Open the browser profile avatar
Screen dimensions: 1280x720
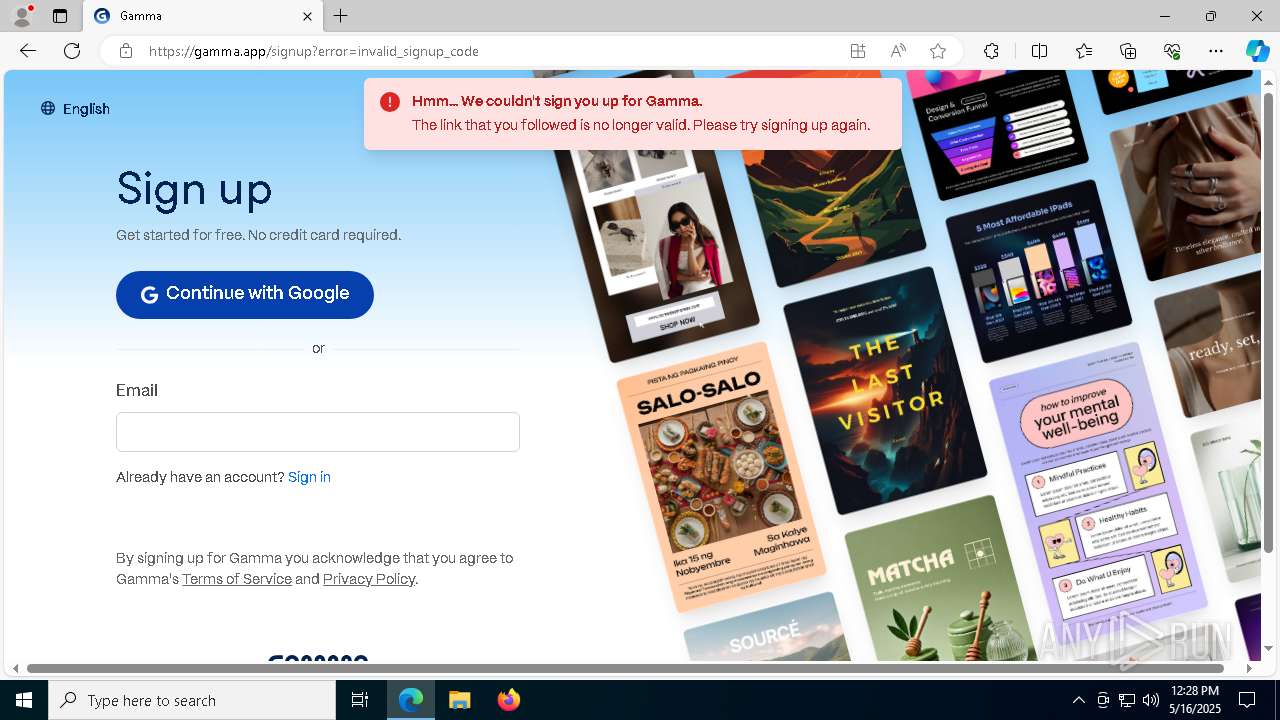22,16
